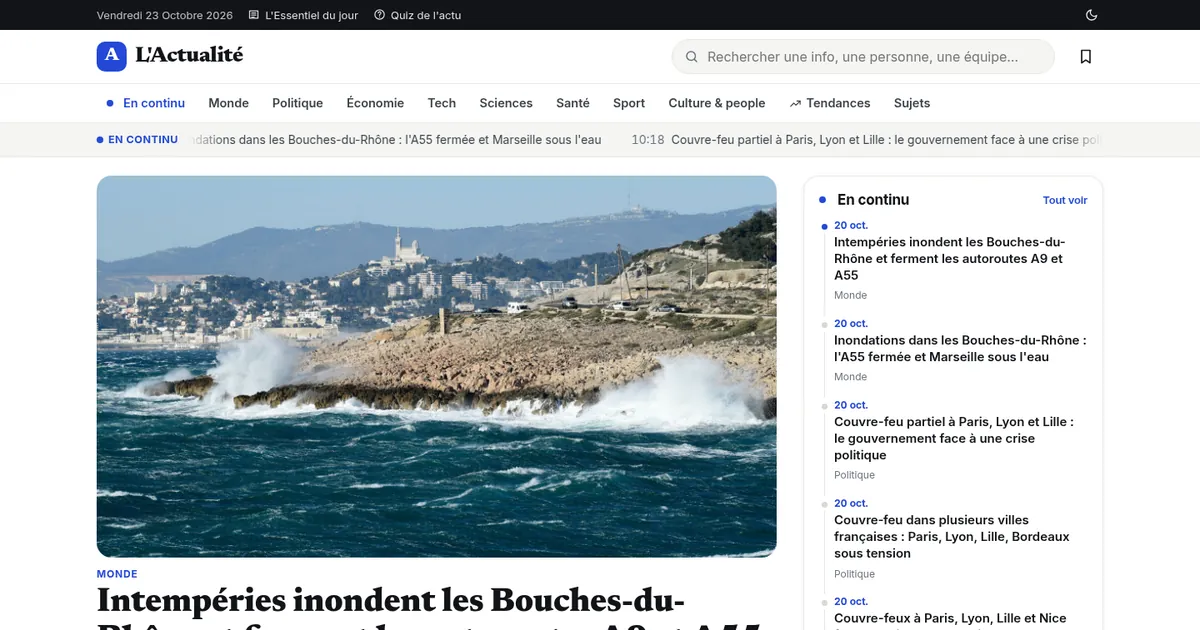Open sidebar article Couvre-feux à Paris, Lyon, Lille et Nice
Viewport: 1200px width, 630px height.
pos(950,618)
